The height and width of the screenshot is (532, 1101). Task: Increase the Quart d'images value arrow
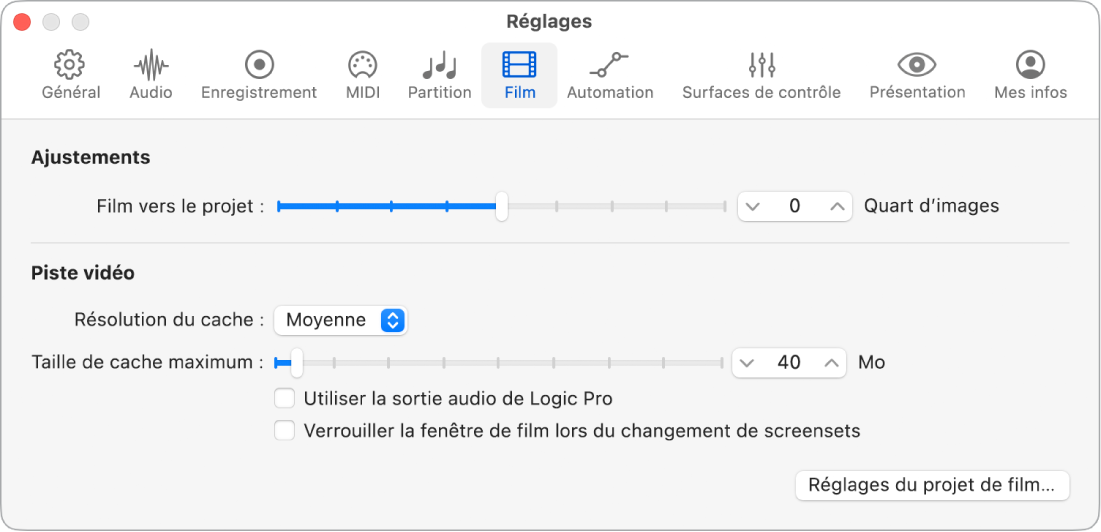[x=836, y=206]
